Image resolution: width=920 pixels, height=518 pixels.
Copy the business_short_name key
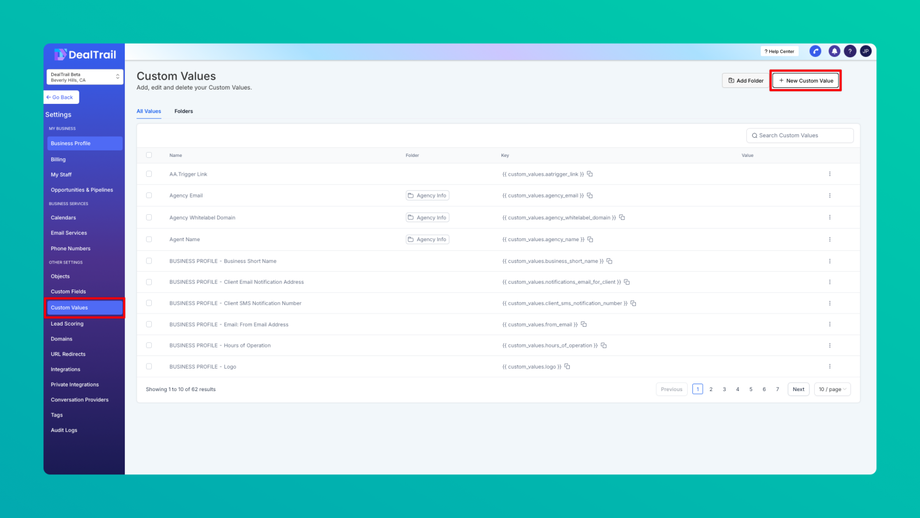(610, 261)
